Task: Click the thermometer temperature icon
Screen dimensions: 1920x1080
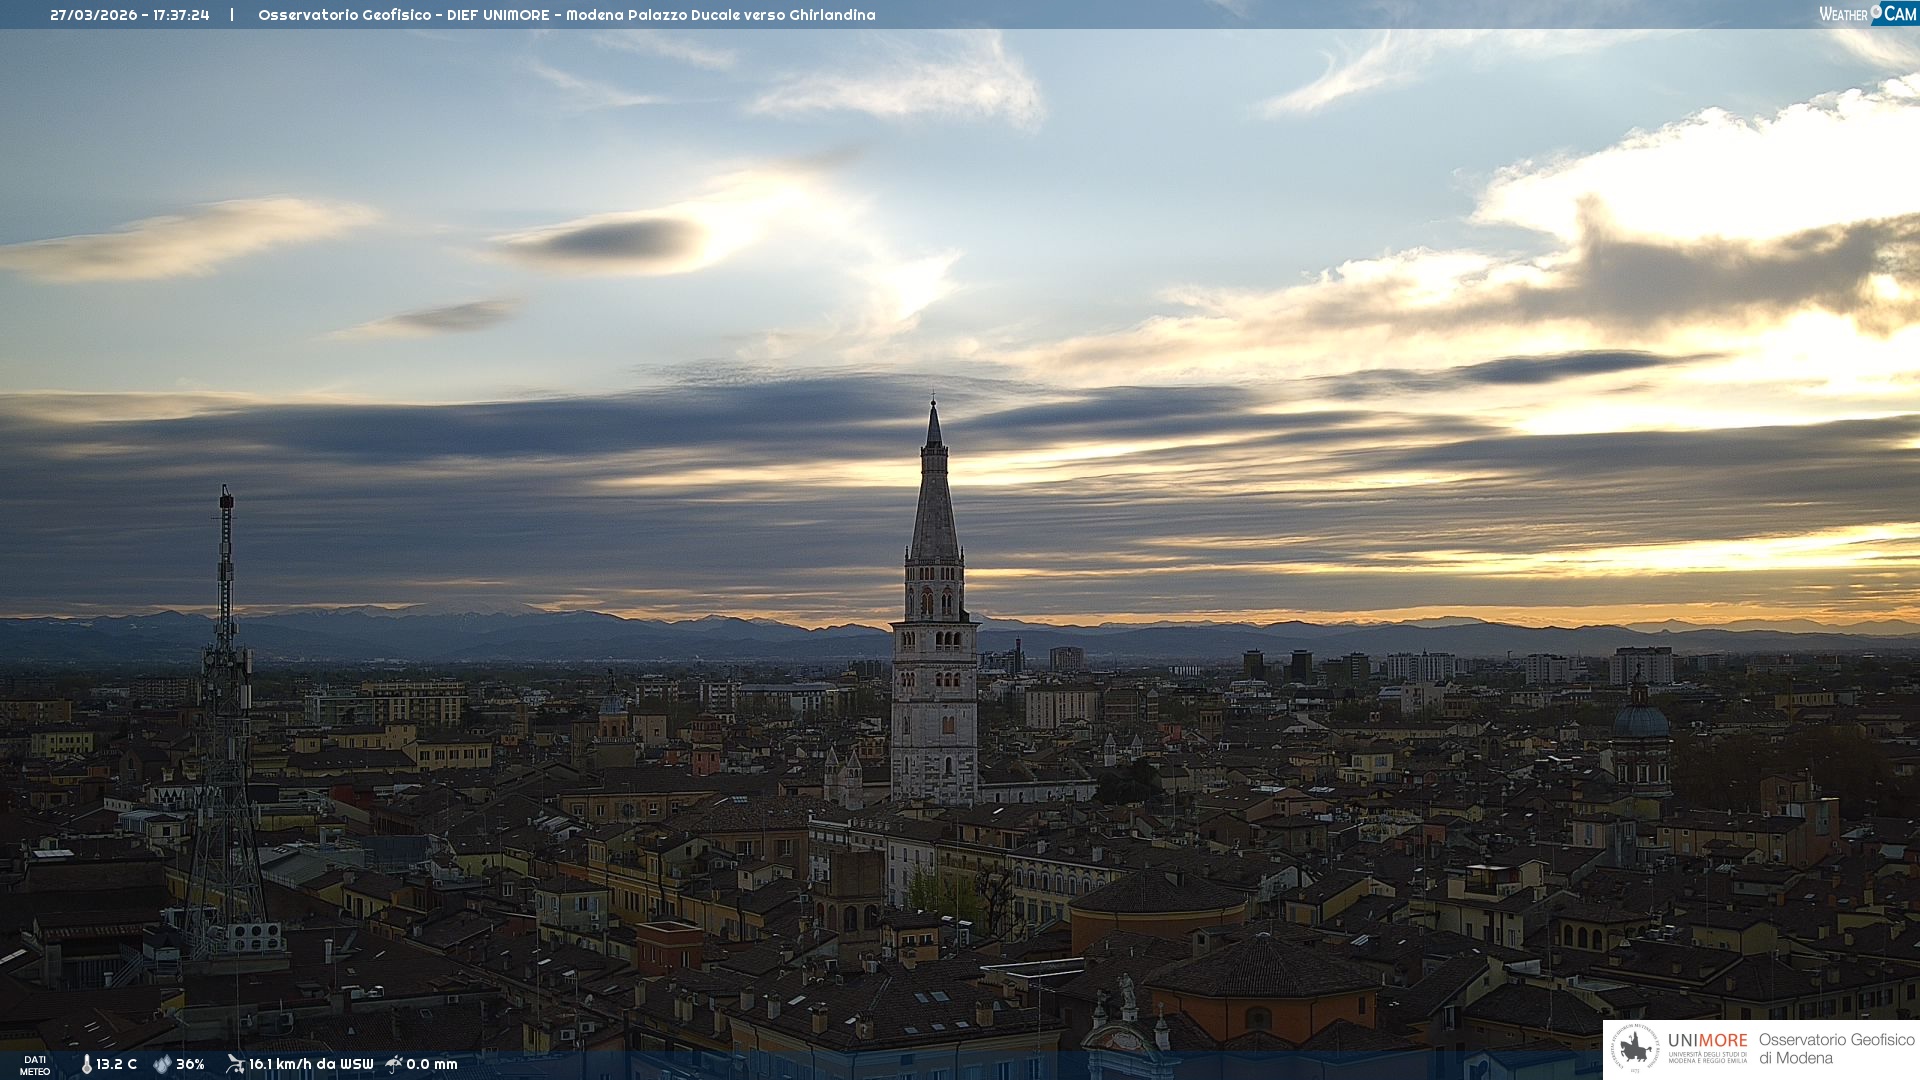Action: pos(87,1064)
